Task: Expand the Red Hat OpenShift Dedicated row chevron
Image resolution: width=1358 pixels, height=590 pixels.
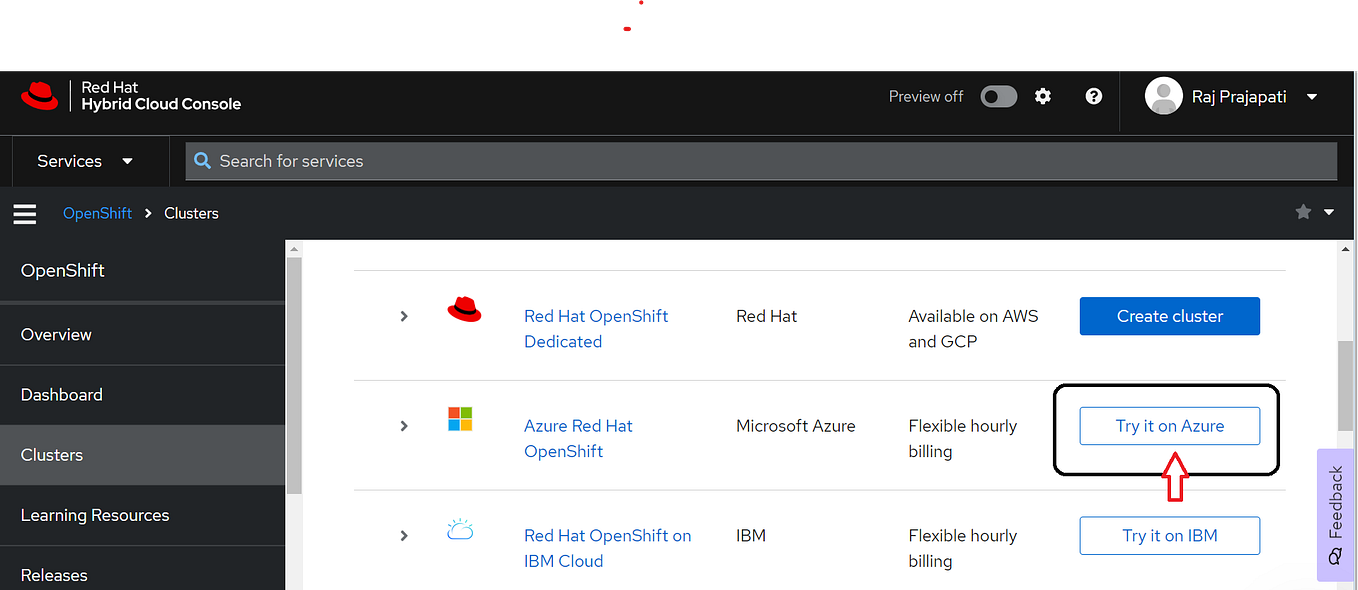Action: click(404, 315)
